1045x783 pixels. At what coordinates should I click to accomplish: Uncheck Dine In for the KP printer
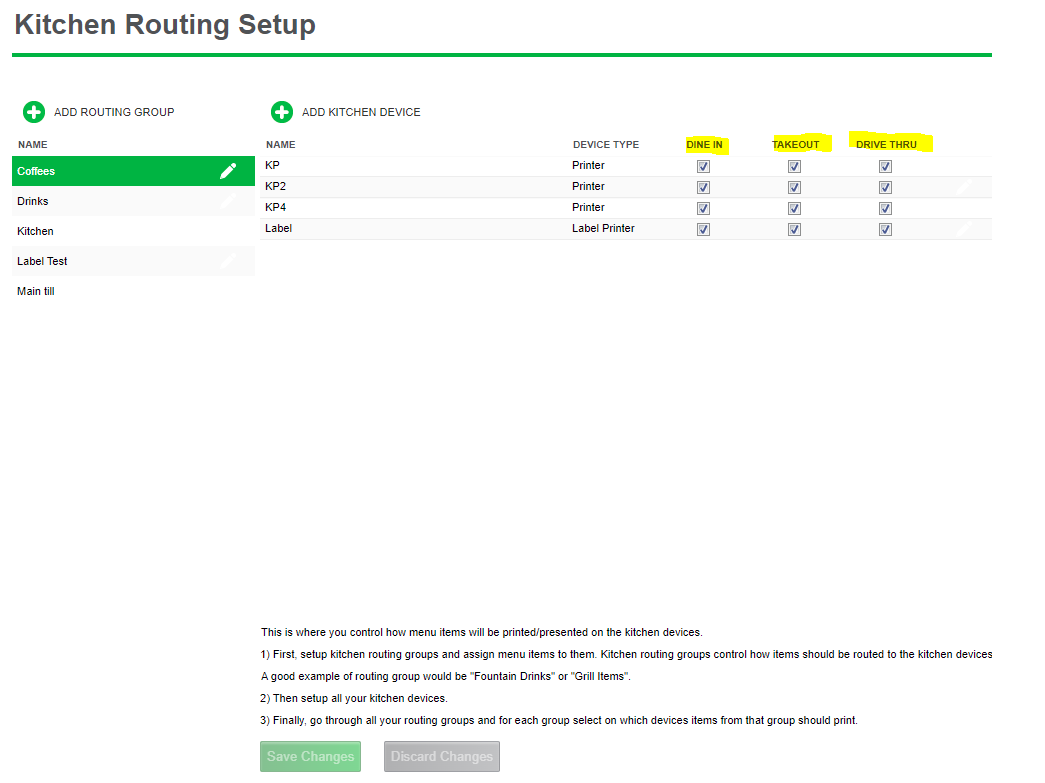coord(703,166)
